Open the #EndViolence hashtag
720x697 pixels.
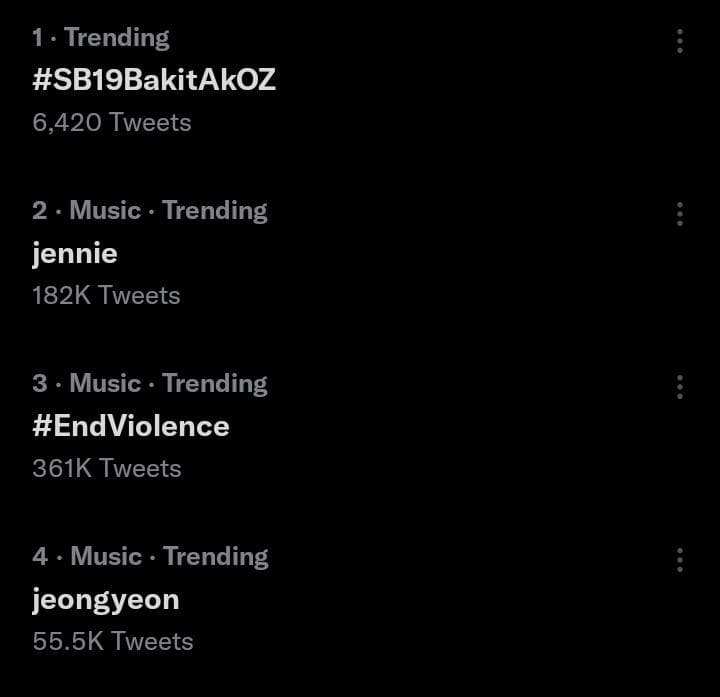click(x=131, y=426)
